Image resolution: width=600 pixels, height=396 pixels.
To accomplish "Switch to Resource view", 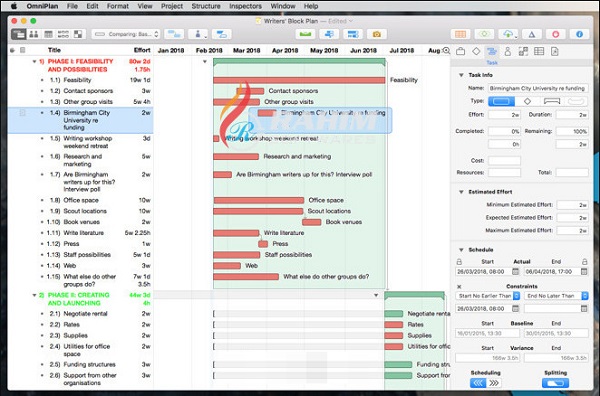I will point(34,34).
